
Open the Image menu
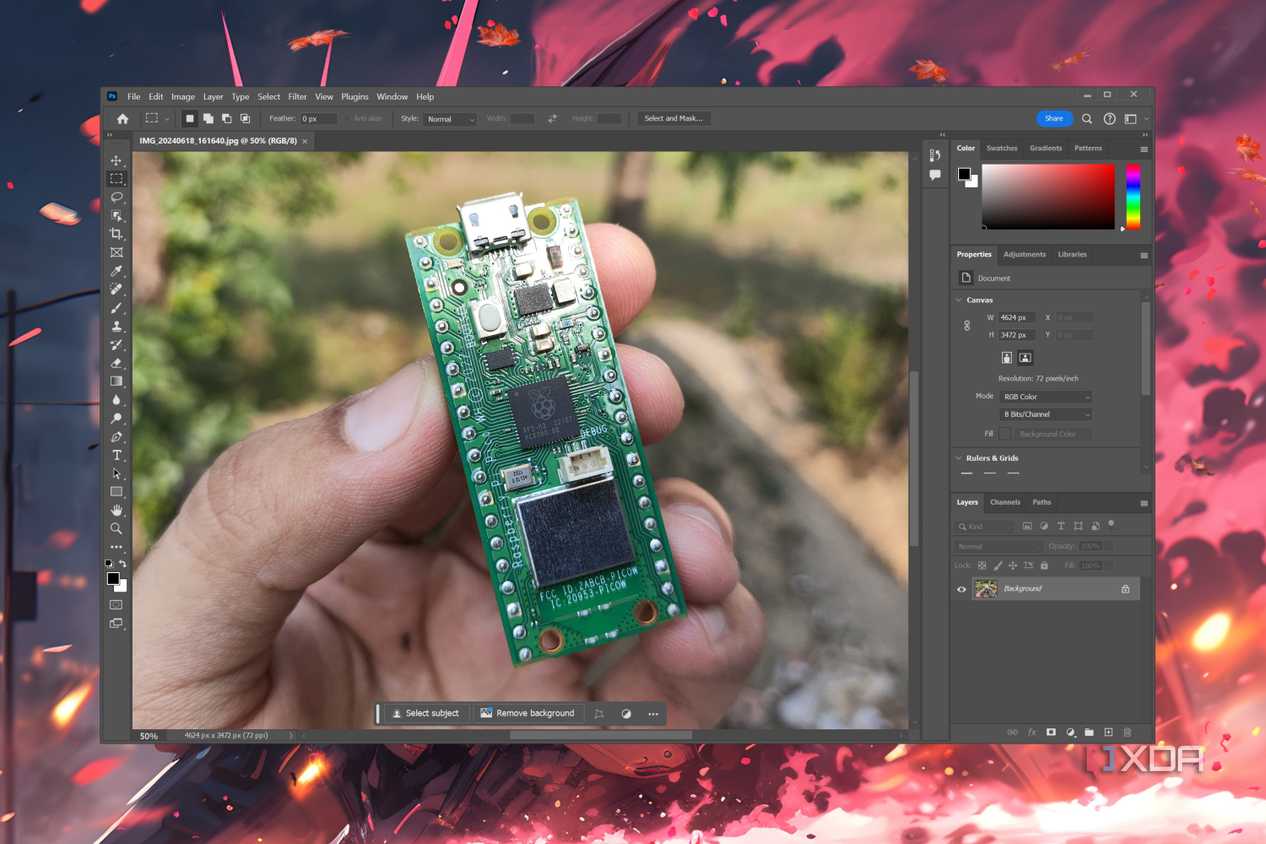[183, 97]
